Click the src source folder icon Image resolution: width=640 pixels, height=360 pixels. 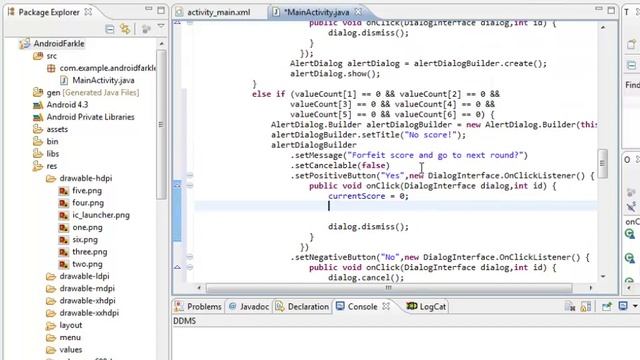coord(38,56)
